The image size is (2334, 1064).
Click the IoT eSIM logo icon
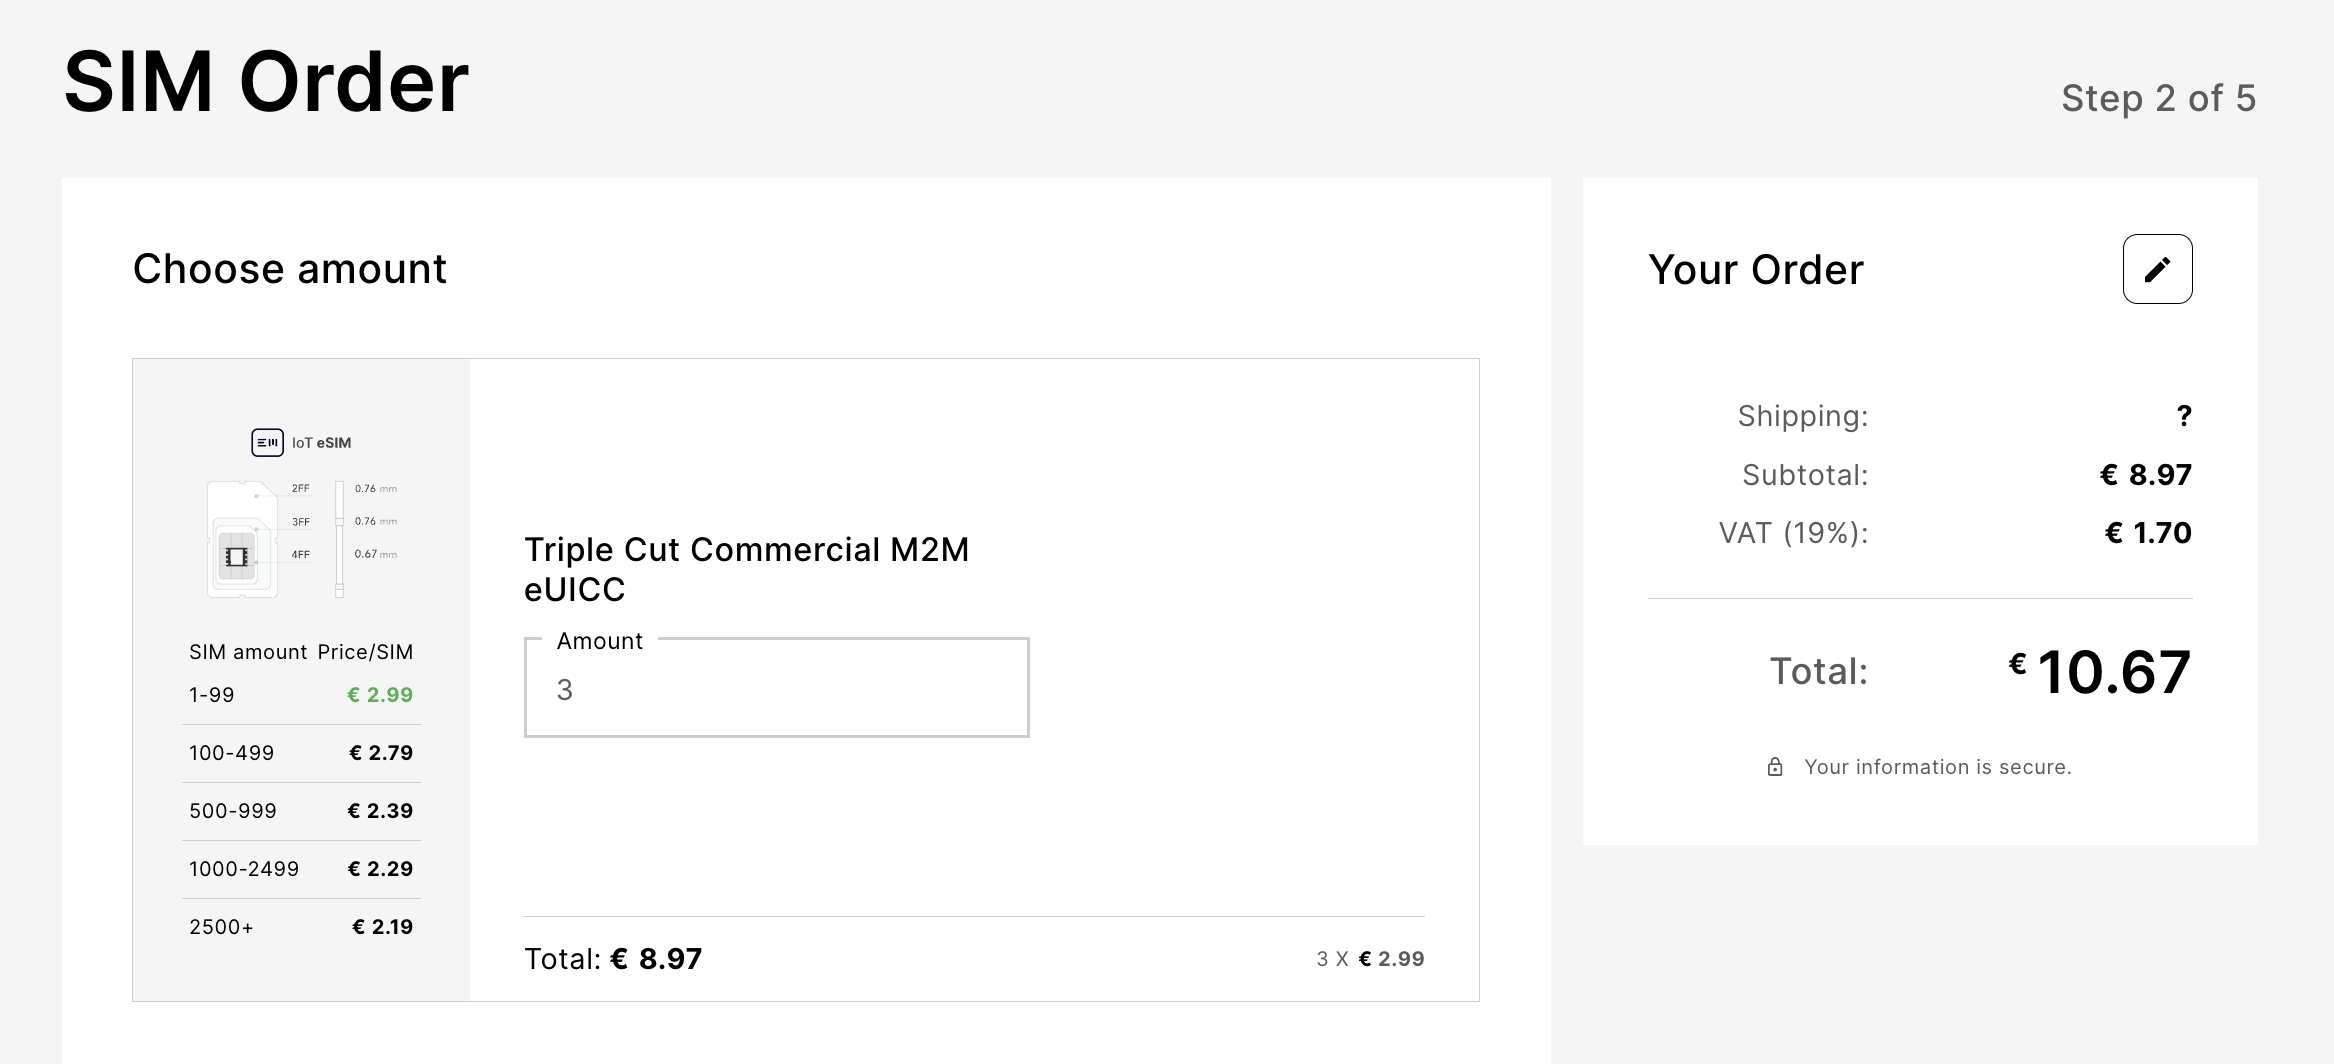[x=267, y=442]
